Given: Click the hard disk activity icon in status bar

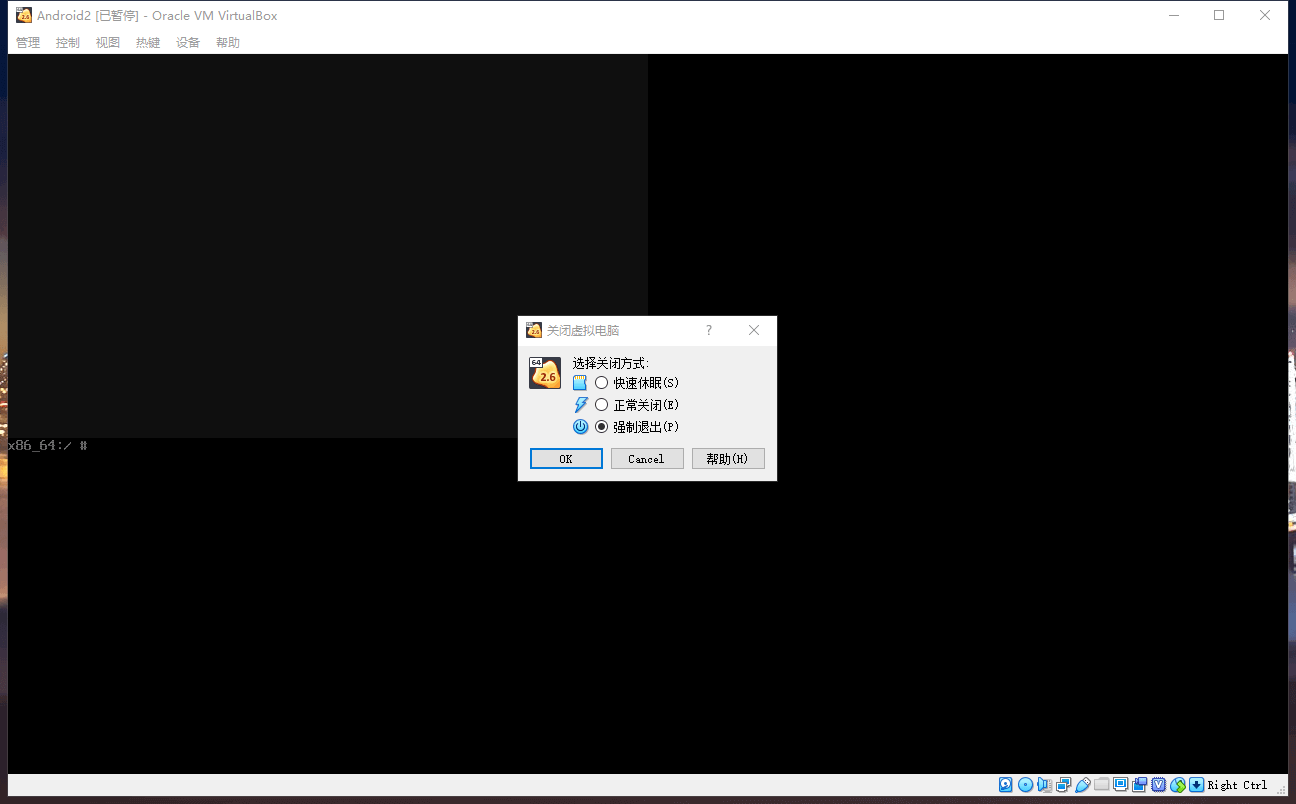Looking at the screenshot, I should pos(1006,785).
